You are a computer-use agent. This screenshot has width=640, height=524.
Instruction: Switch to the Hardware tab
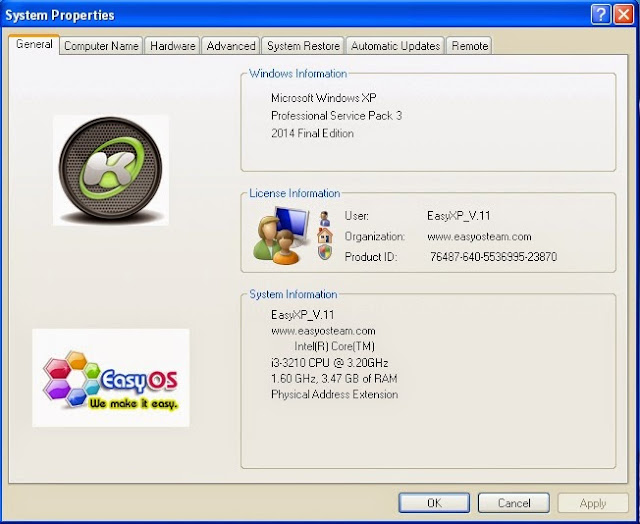173,46
